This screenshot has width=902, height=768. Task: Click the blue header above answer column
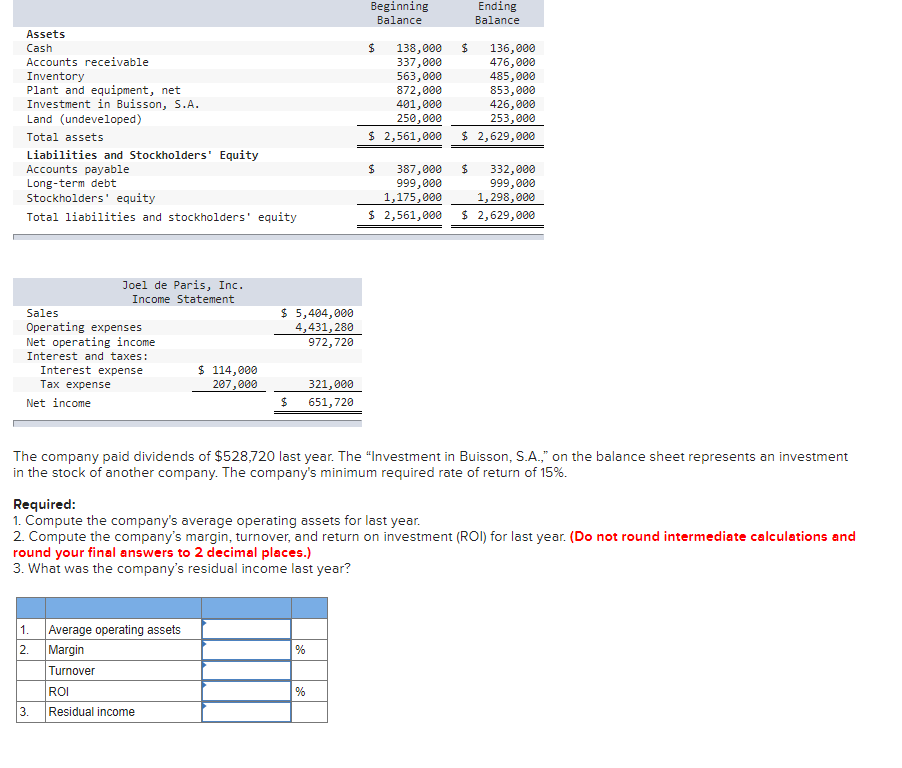[x=246, y=608]
